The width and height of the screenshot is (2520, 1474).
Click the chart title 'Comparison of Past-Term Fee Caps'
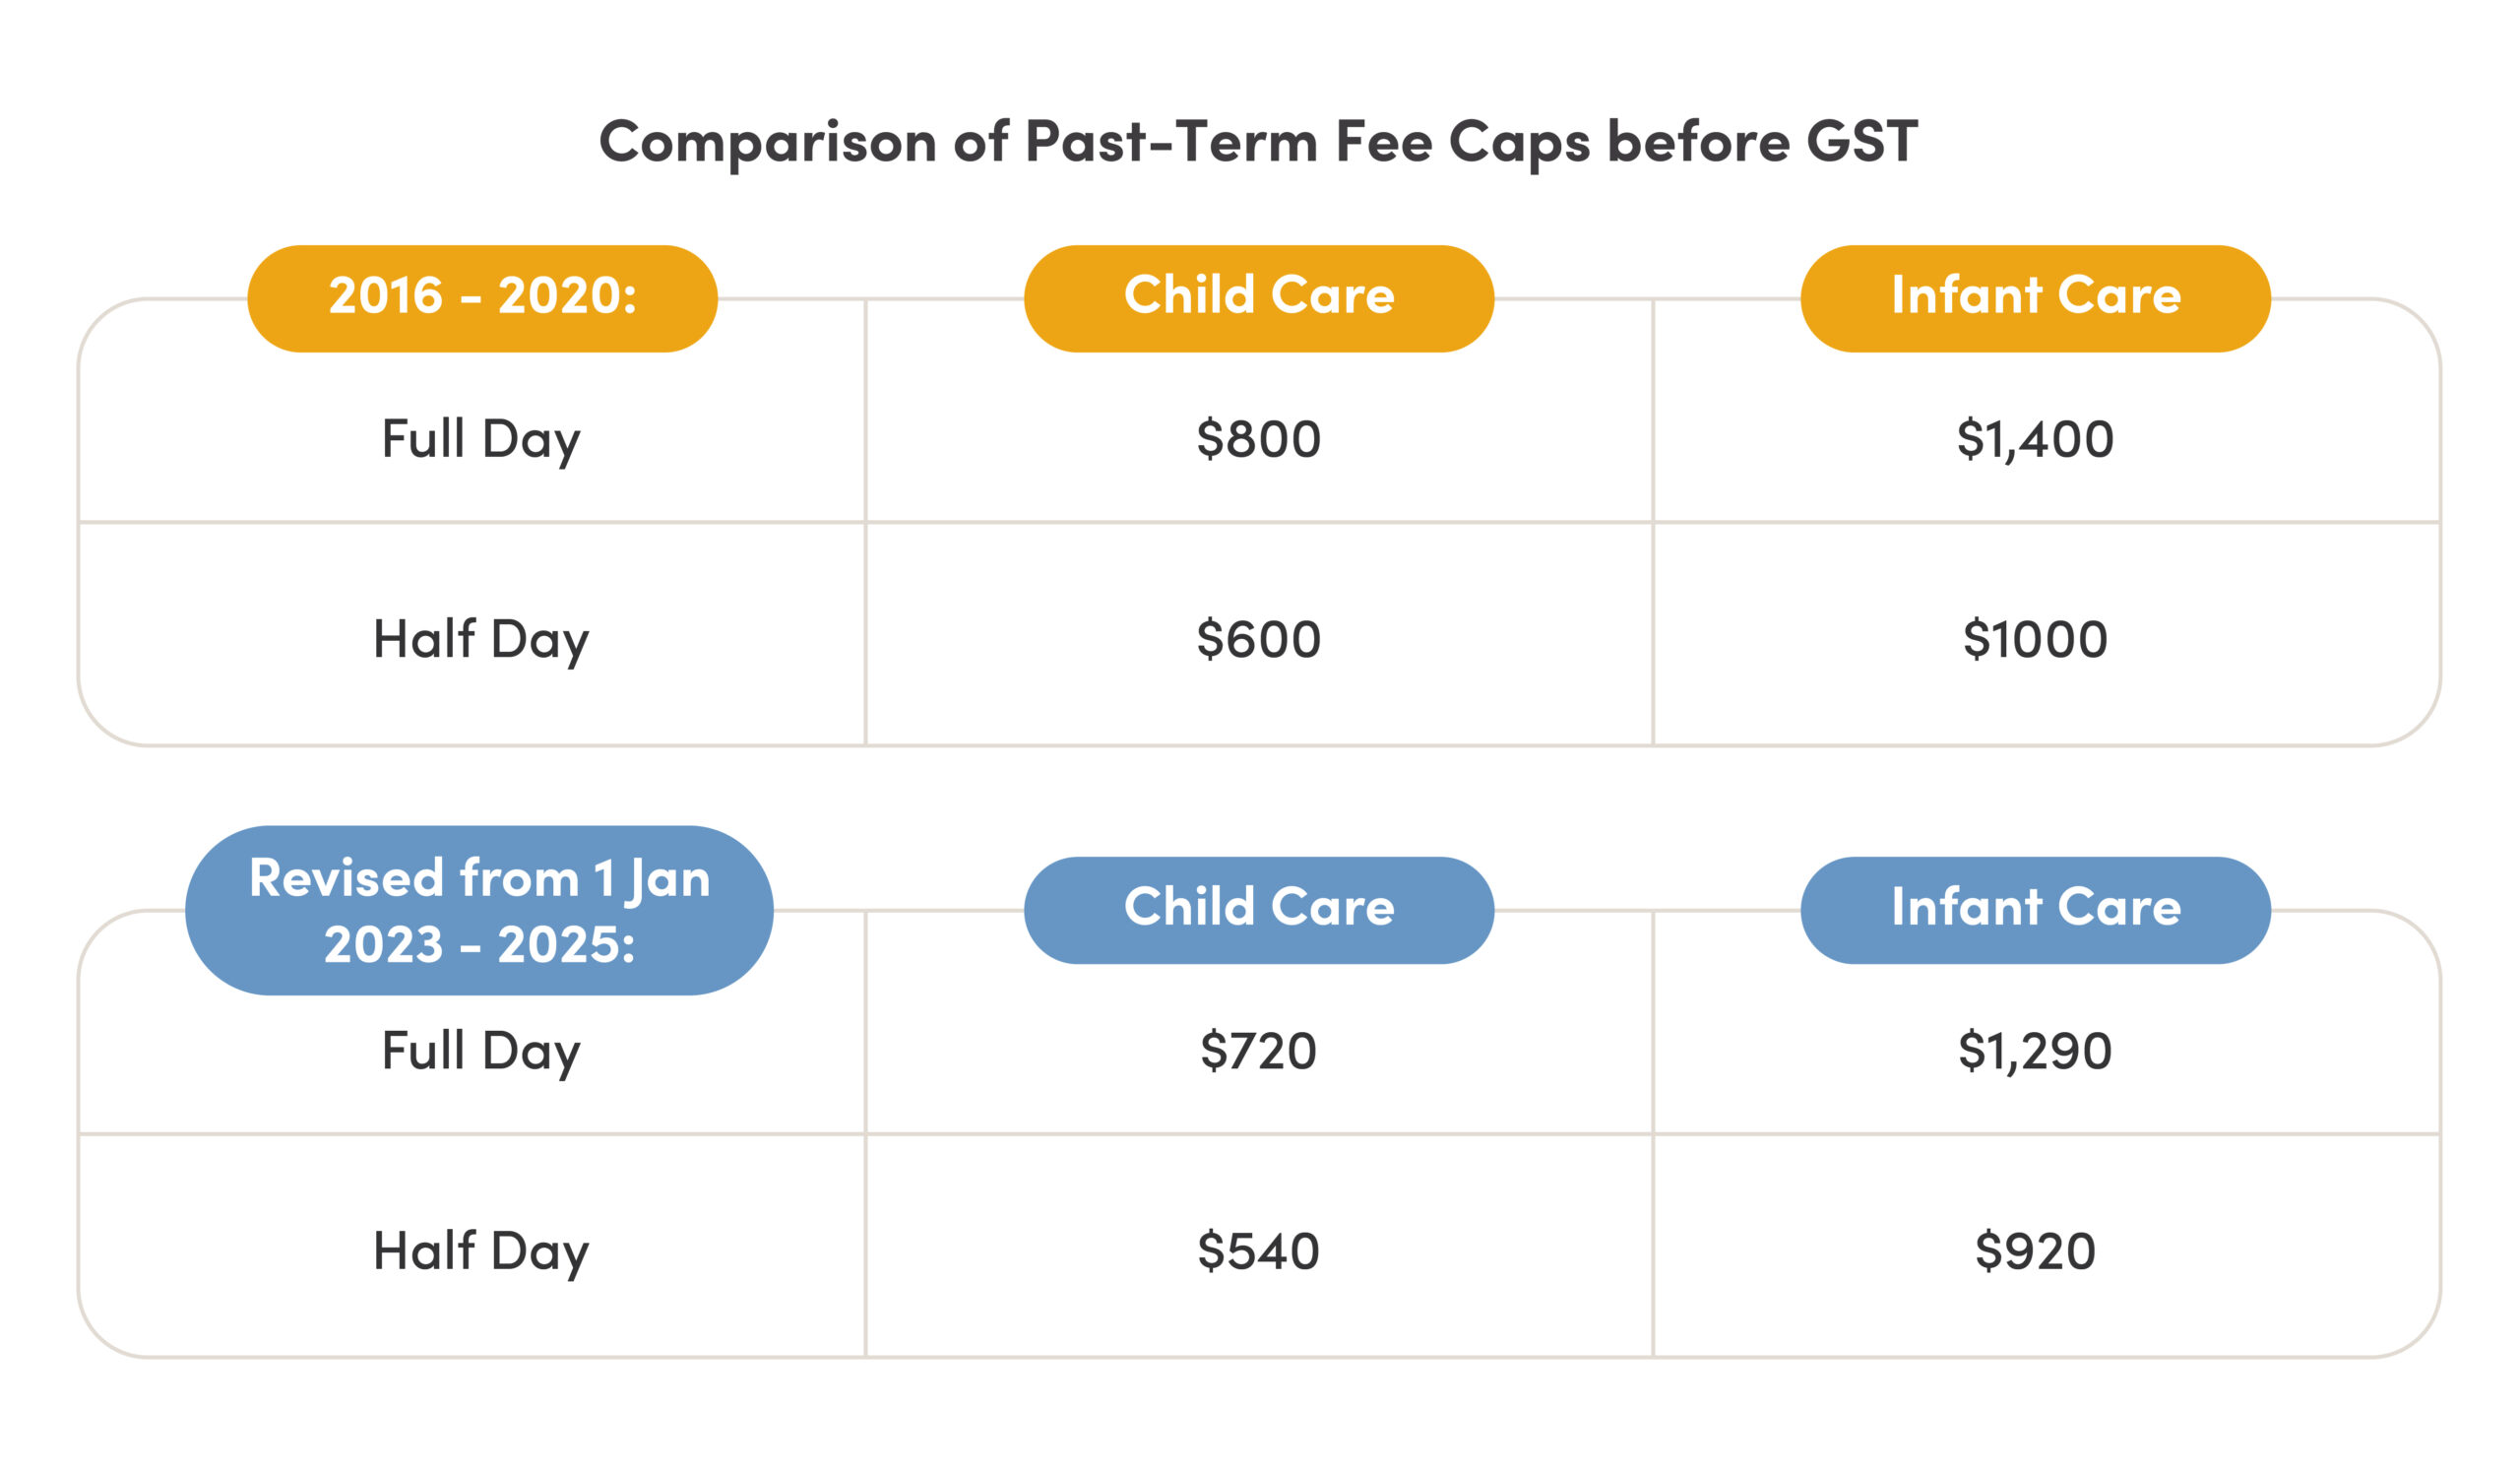tap(1100, 142)
